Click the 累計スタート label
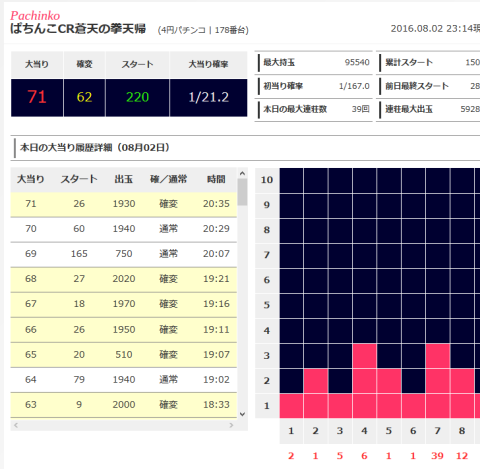Screen dimensions: 480x469 click(x=409, y=62)
